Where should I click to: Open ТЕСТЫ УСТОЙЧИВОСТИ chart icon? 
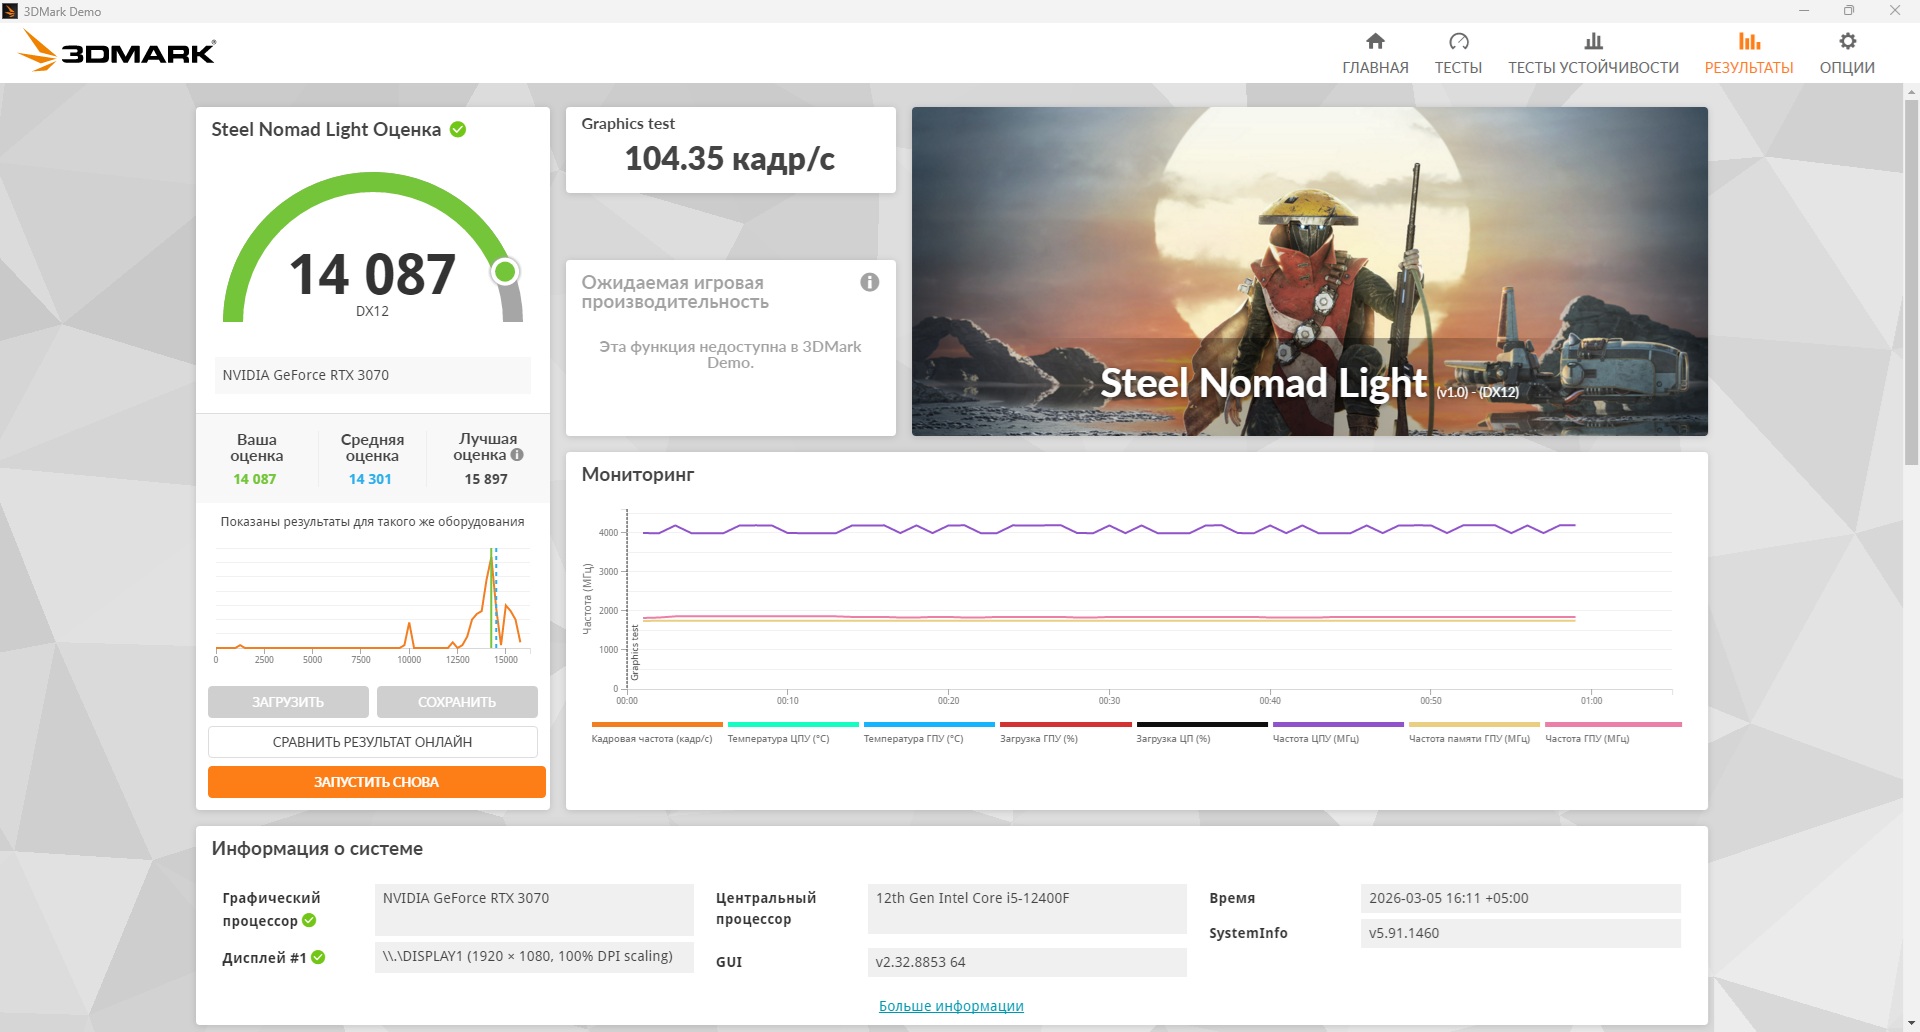(1593, 41)
